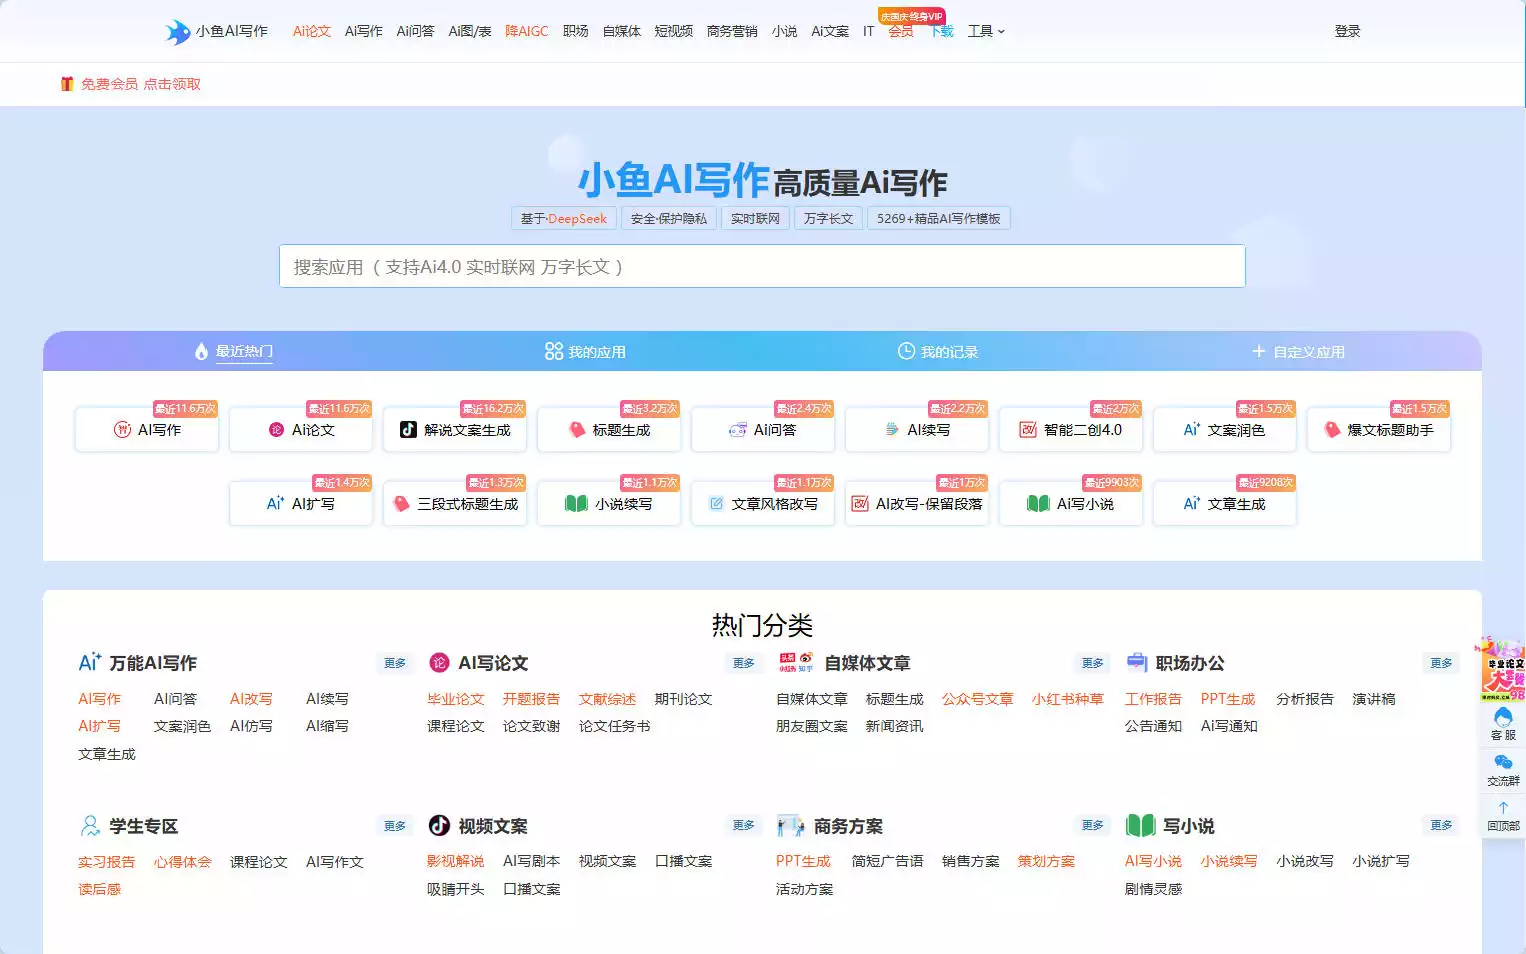Open the AI写作 app
This screenshot has width=1526, height=954.
(146, 429)
